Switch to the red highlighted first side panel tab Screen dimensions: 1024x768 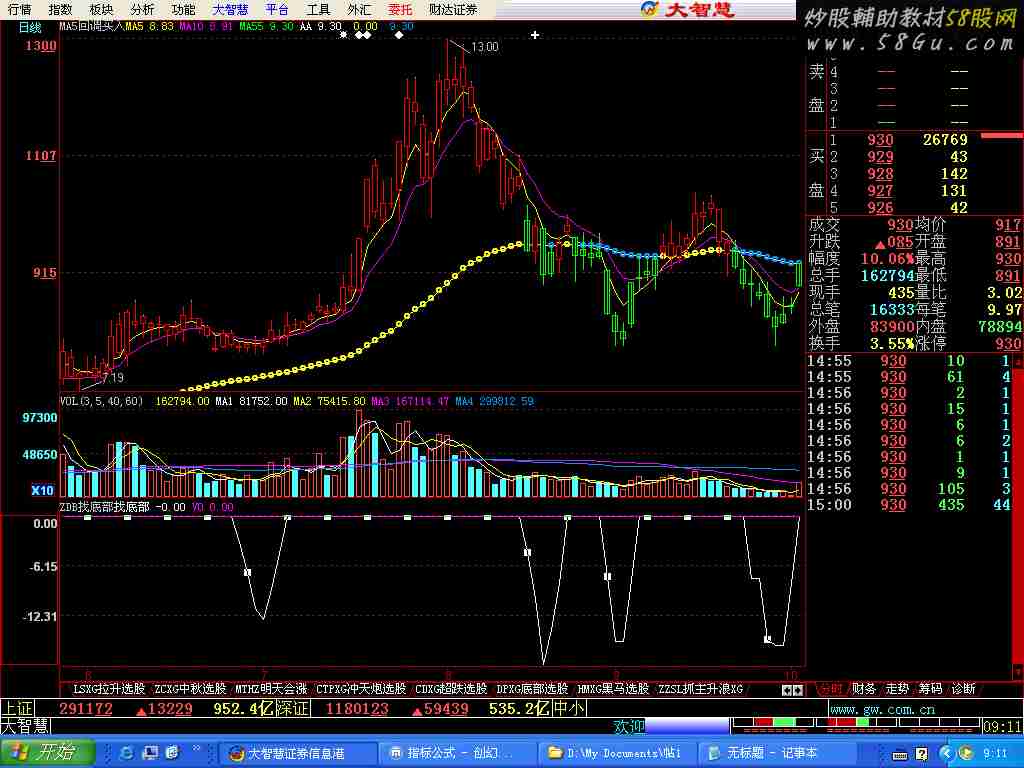(x=831, y=688)
